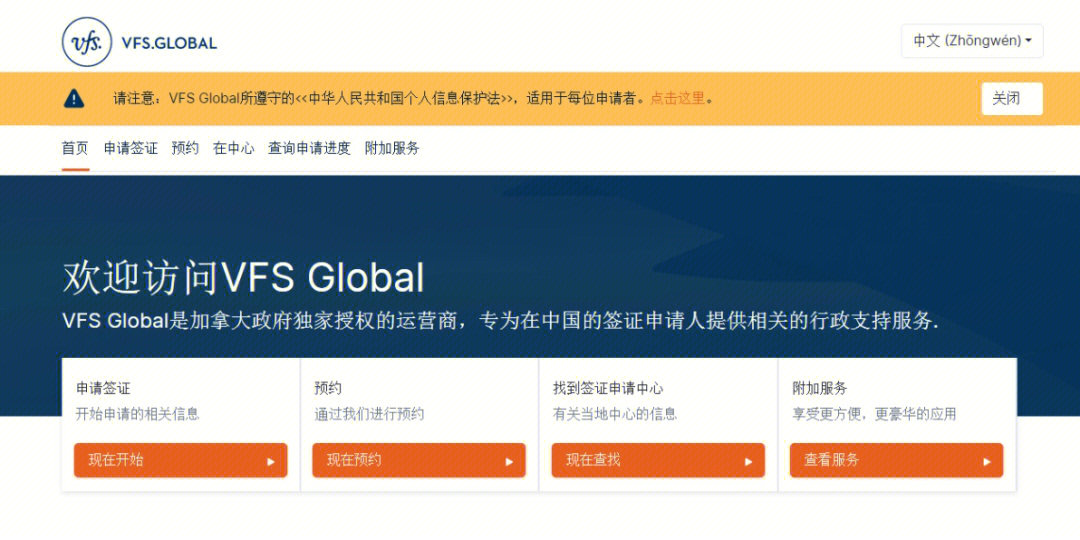The width and height of the screenshot is (1080, 540).
Task: Click the 找到签证申请中心 card heading
Action: (x=608, y=388)
